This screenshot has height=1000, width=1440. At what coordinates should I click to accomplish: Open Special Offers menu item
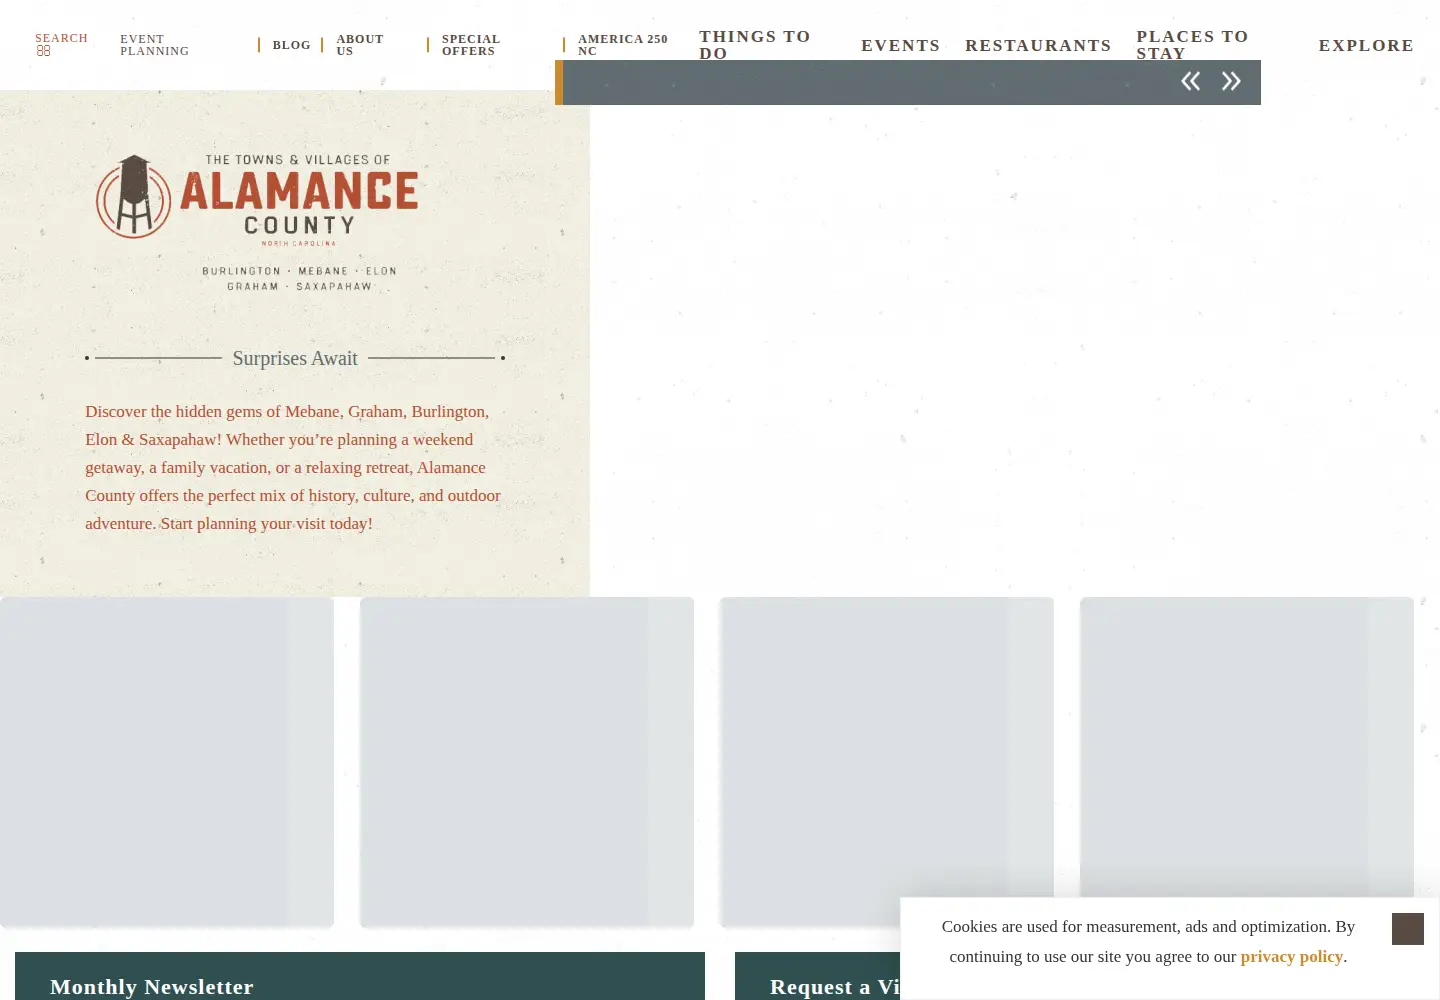pos(471,45)
